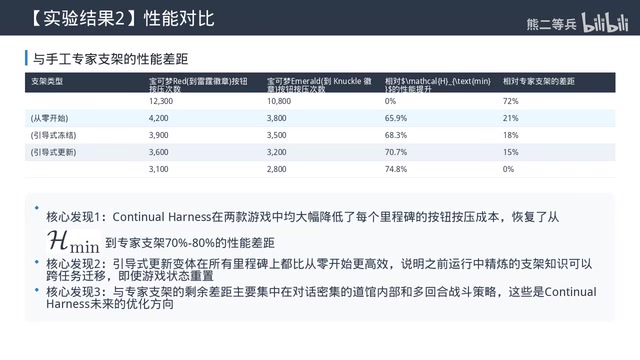The image size is (640, 360).
Task: Click the 宝可梦Emerald button press column header
Action: click(319, 84)
